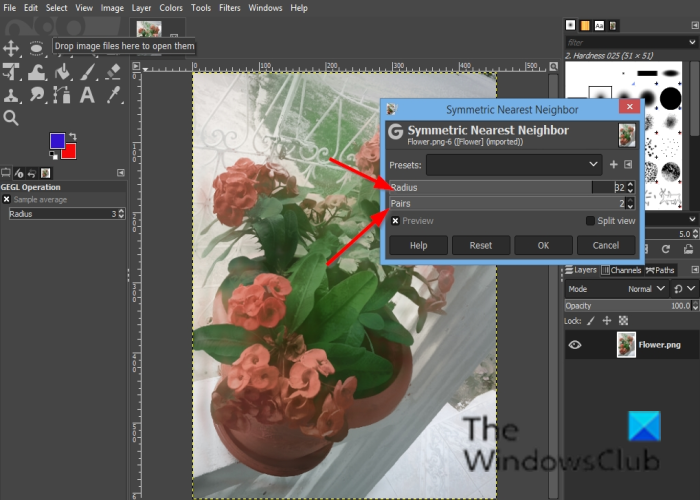Activate the Bucket Fill tool
The width and height of the screenshot is (700, 500).
coord(62,71)
